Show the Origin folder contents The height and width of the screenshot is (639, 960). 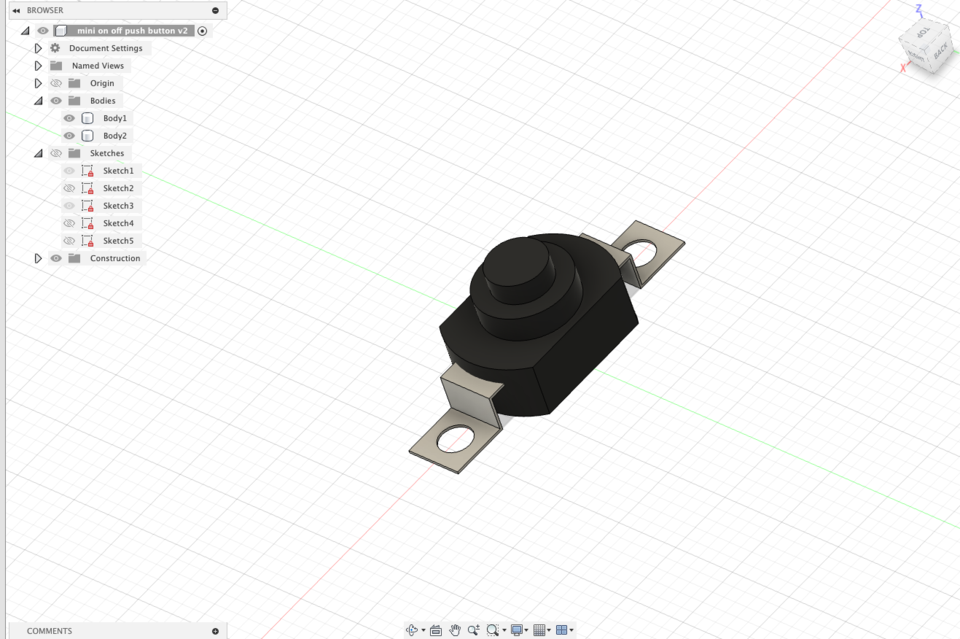pyautogui.click(x=37, y=83)
